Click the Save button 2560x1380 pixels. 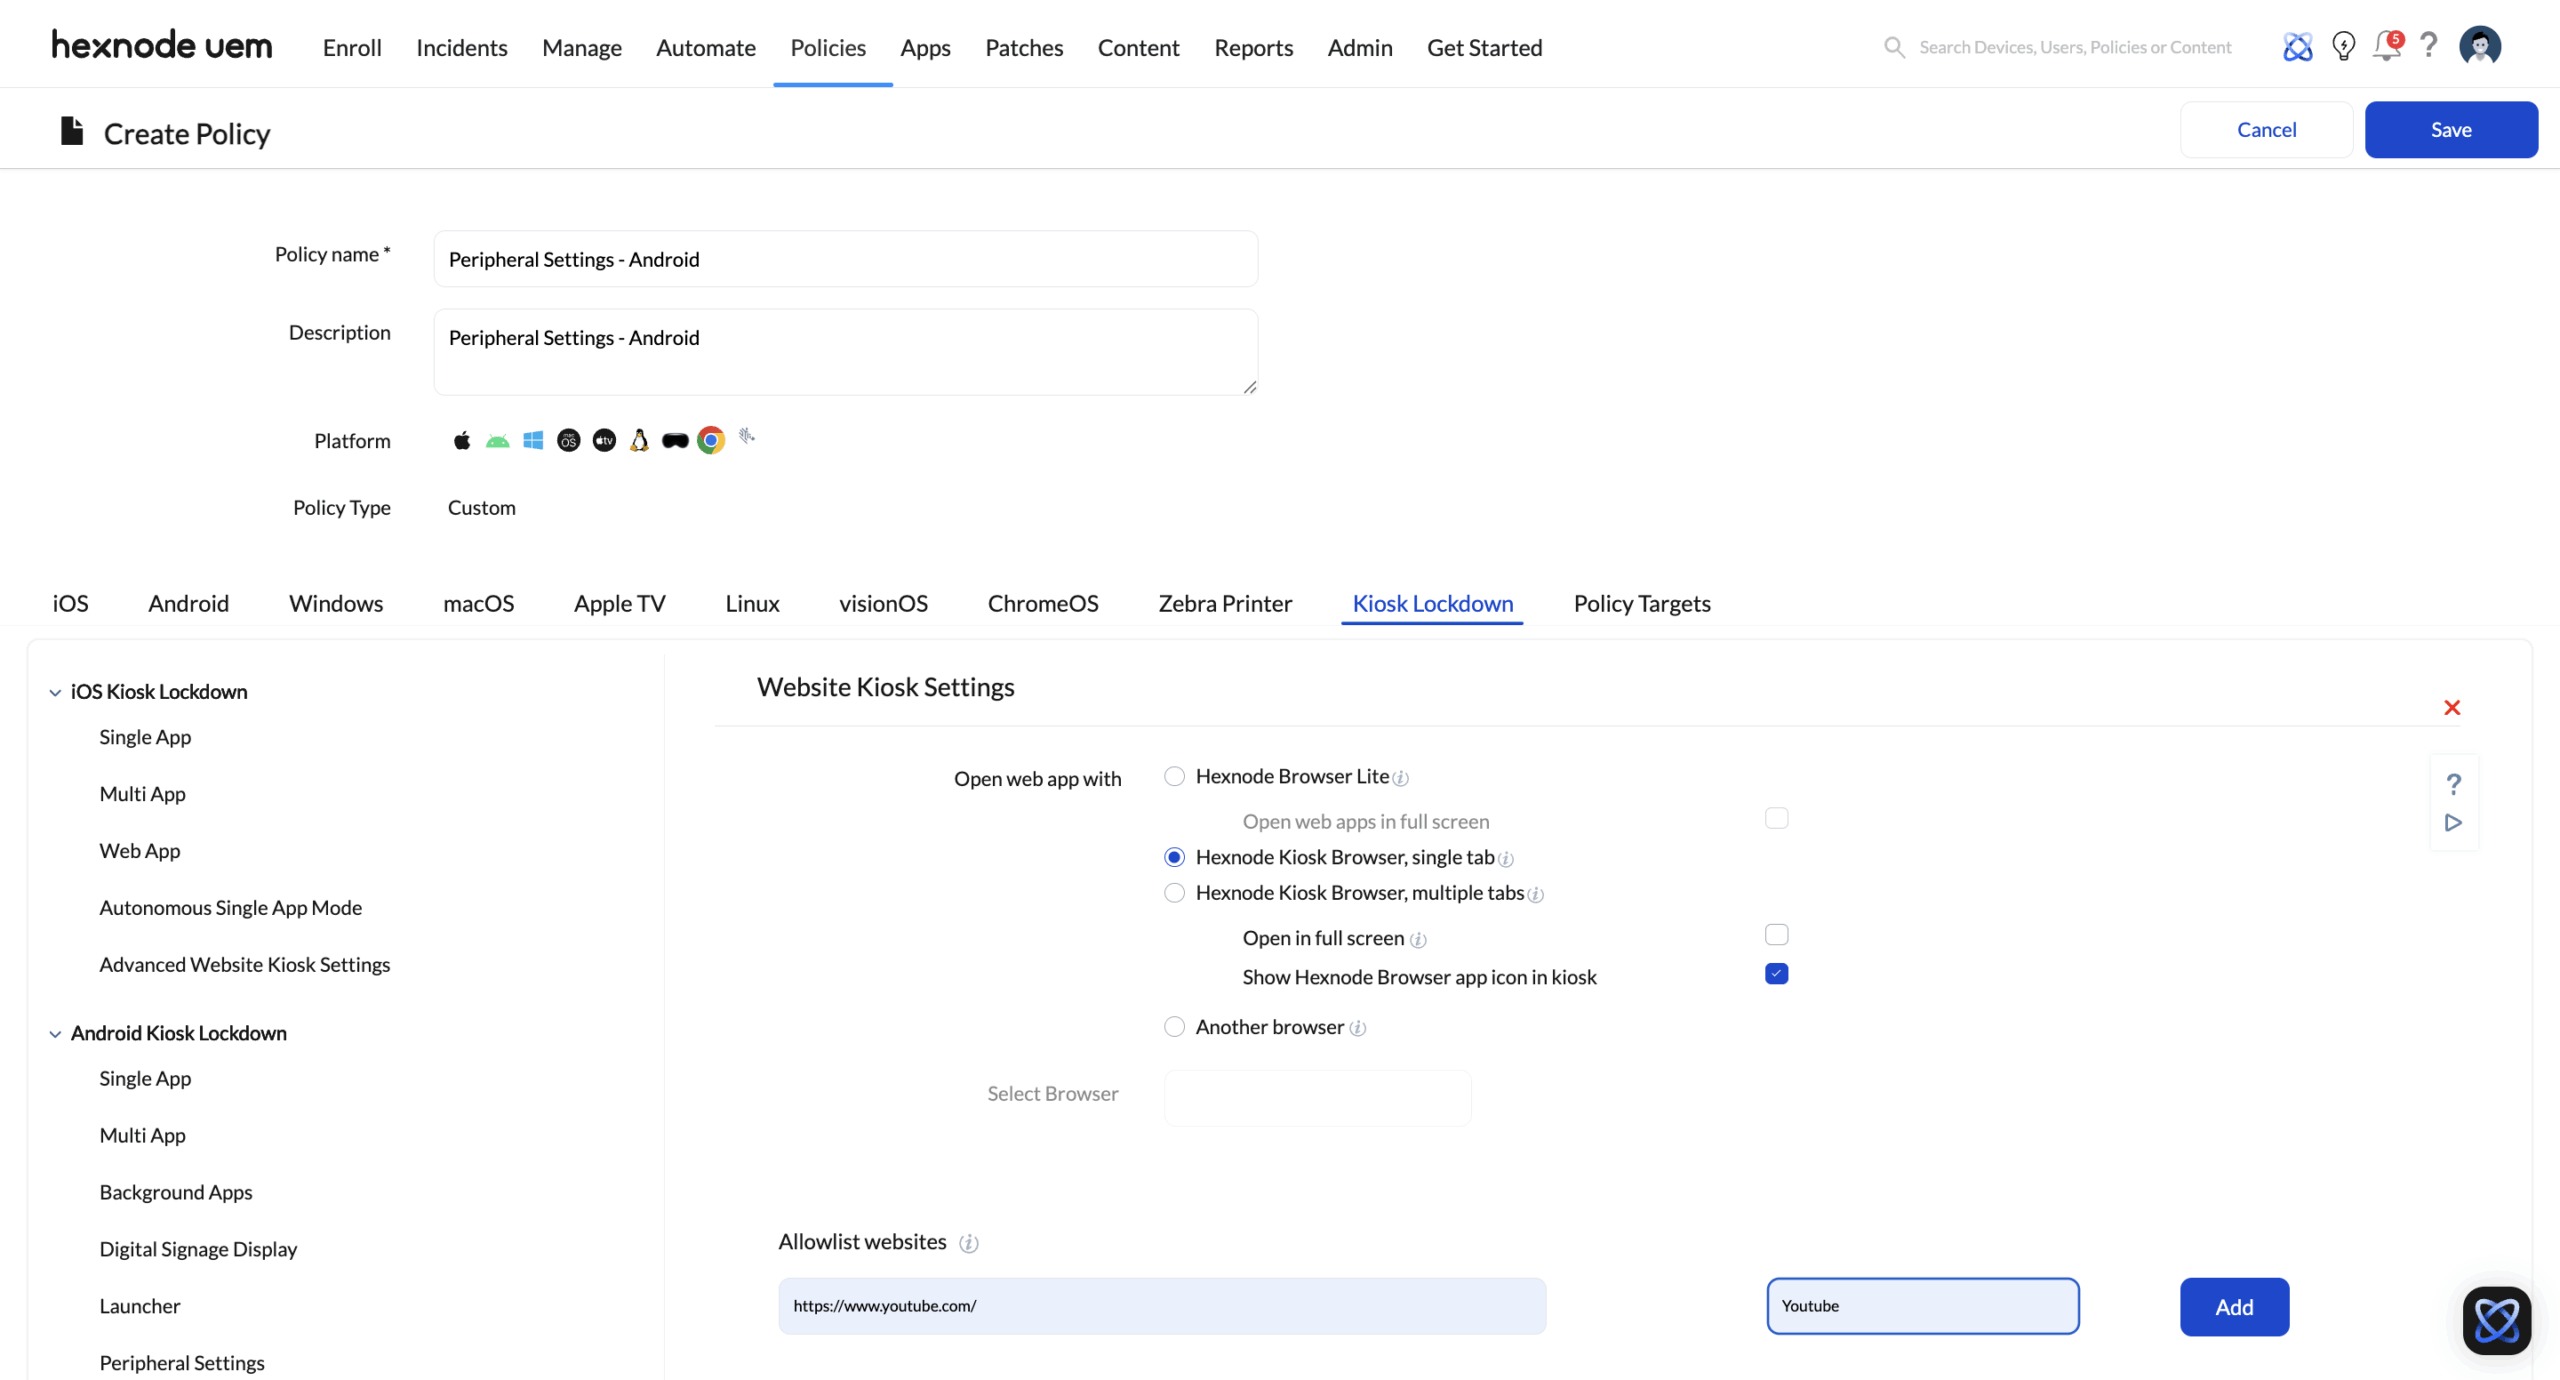[x=2450, y=130]
